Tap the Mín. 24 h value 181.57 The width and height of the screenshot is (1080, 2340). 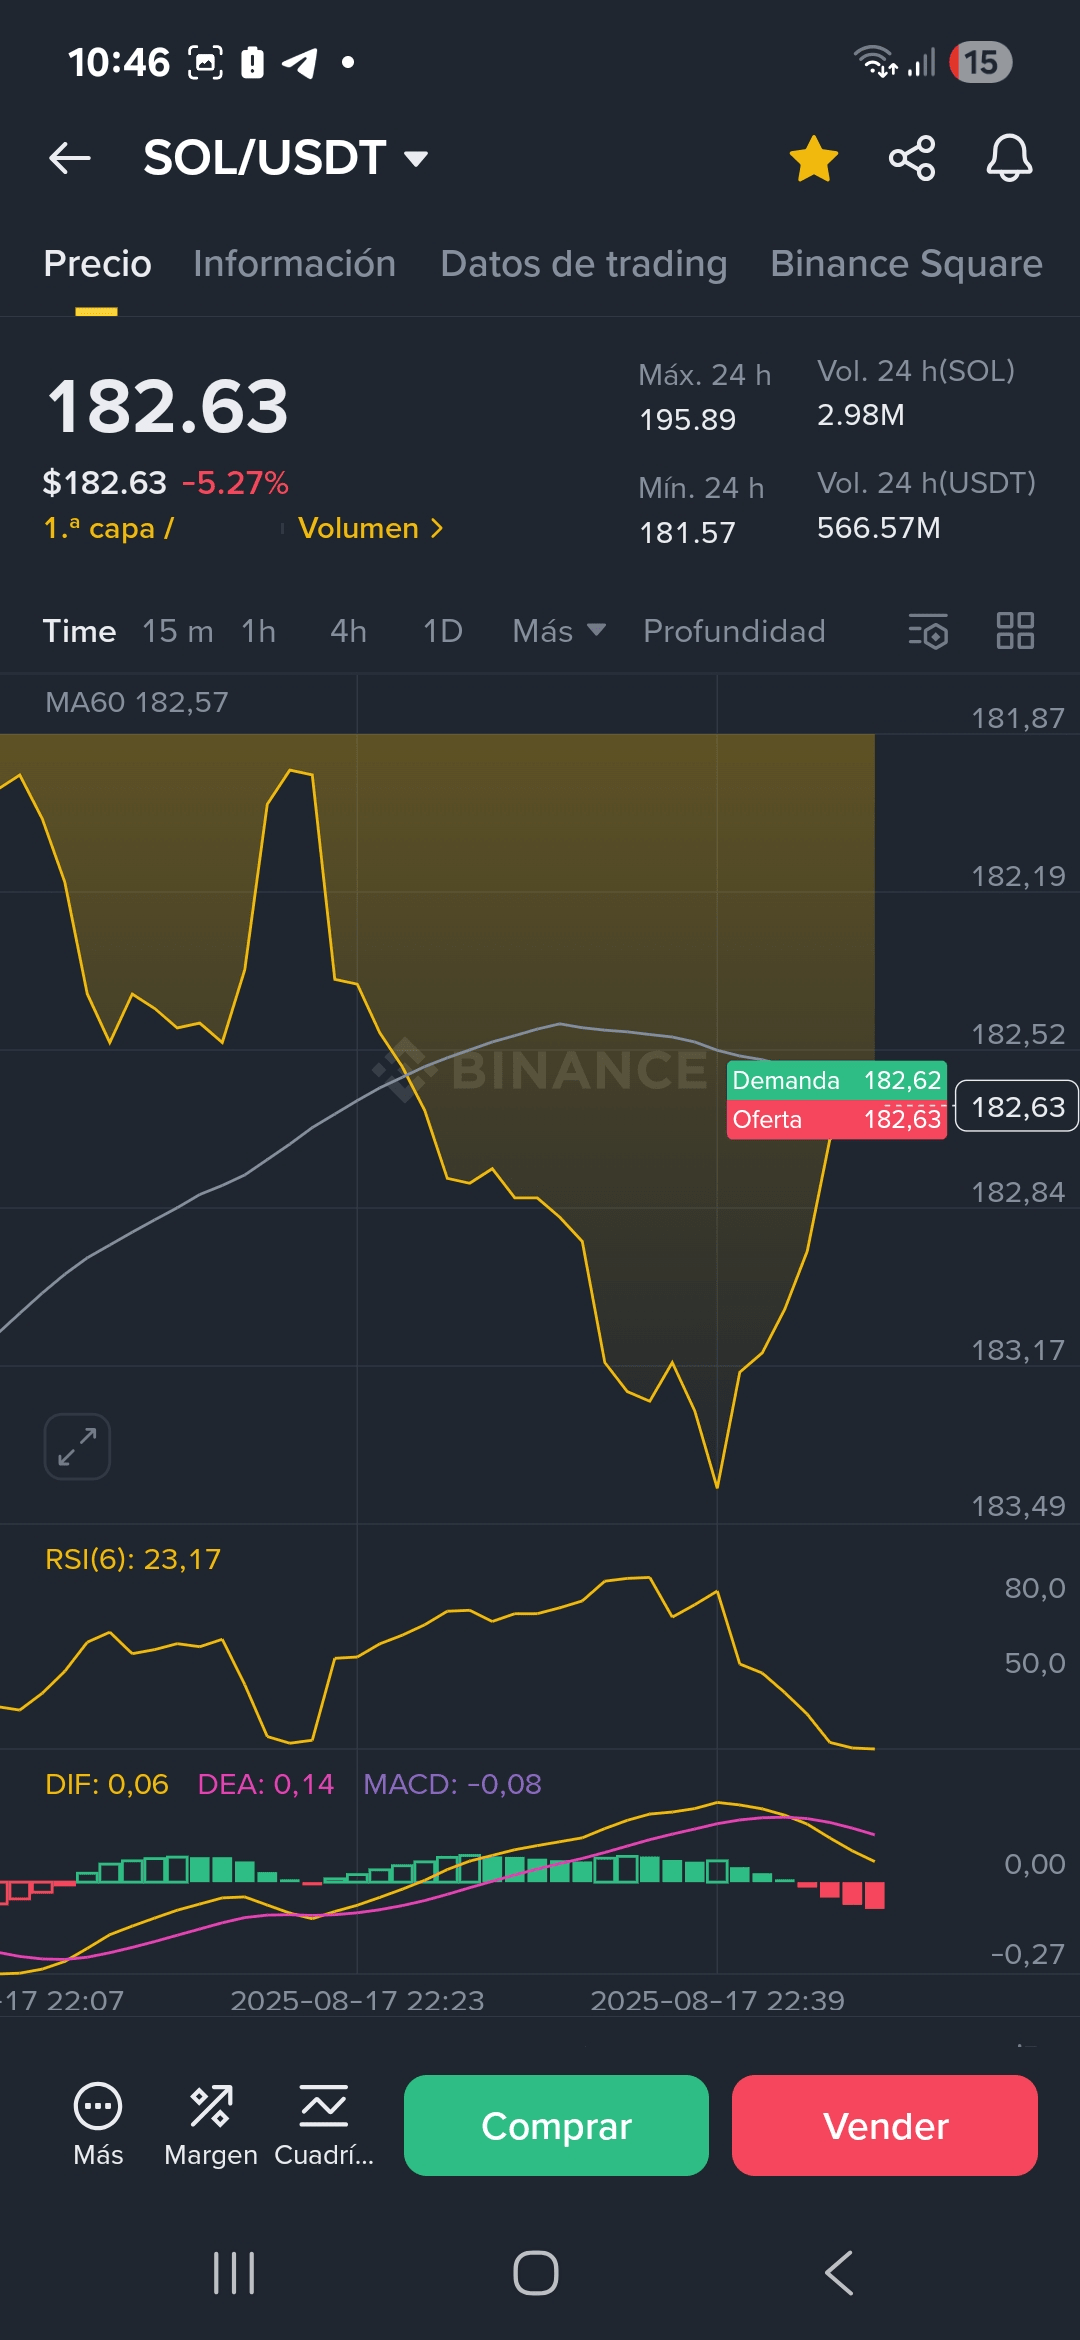pyautogui.click(x=688, y=532)
